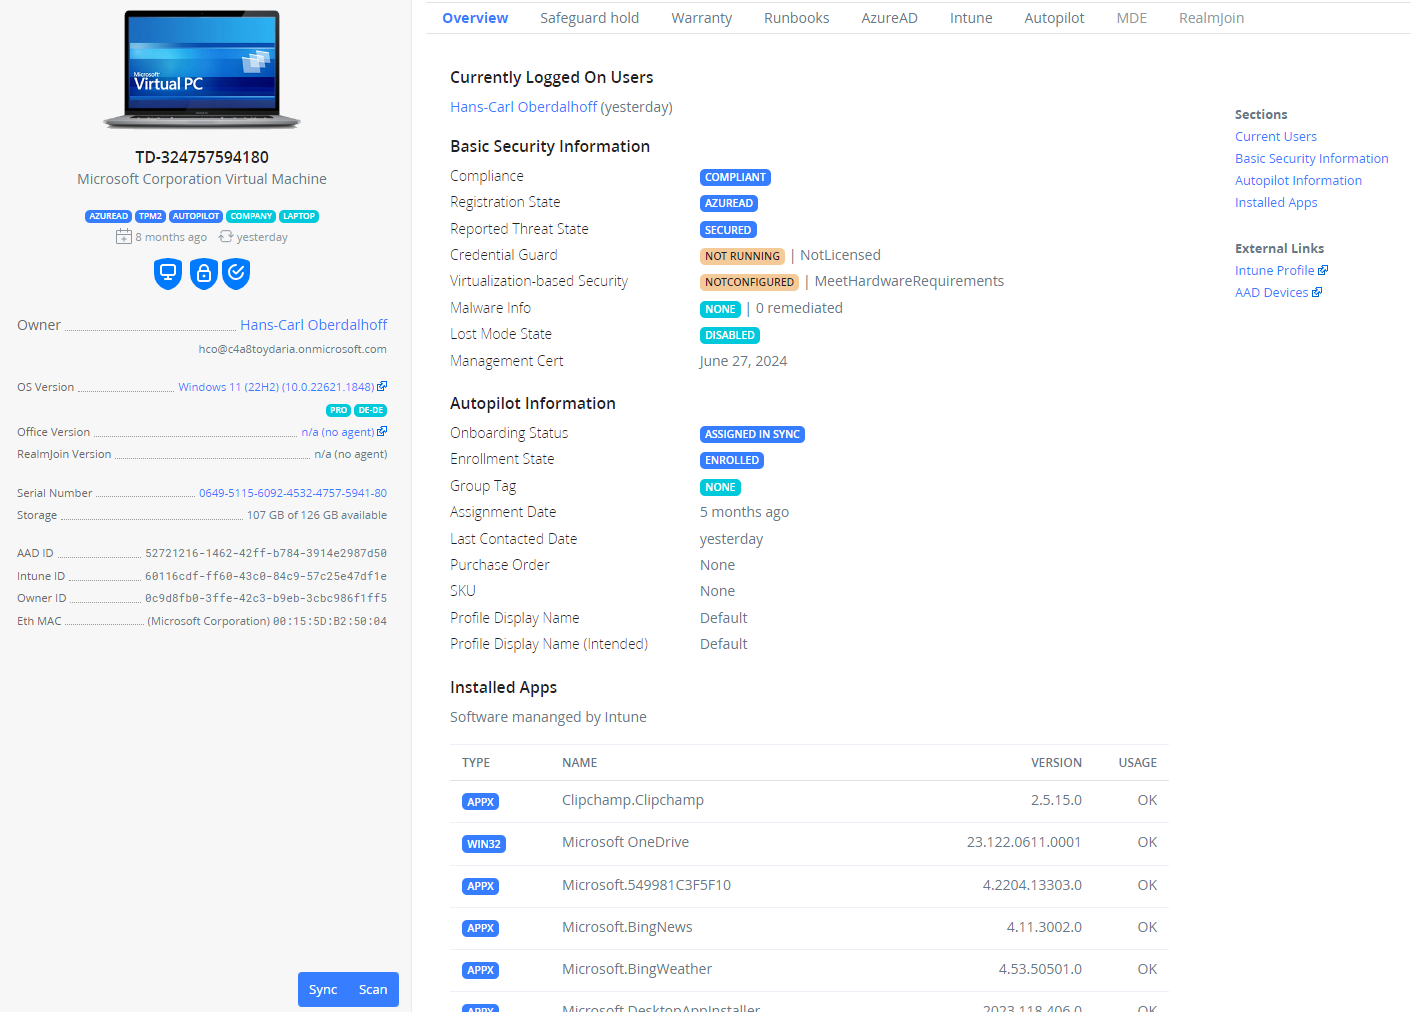Click the checkmark shield icon
1411x1012 pixels.
click(x=236, y=273)
